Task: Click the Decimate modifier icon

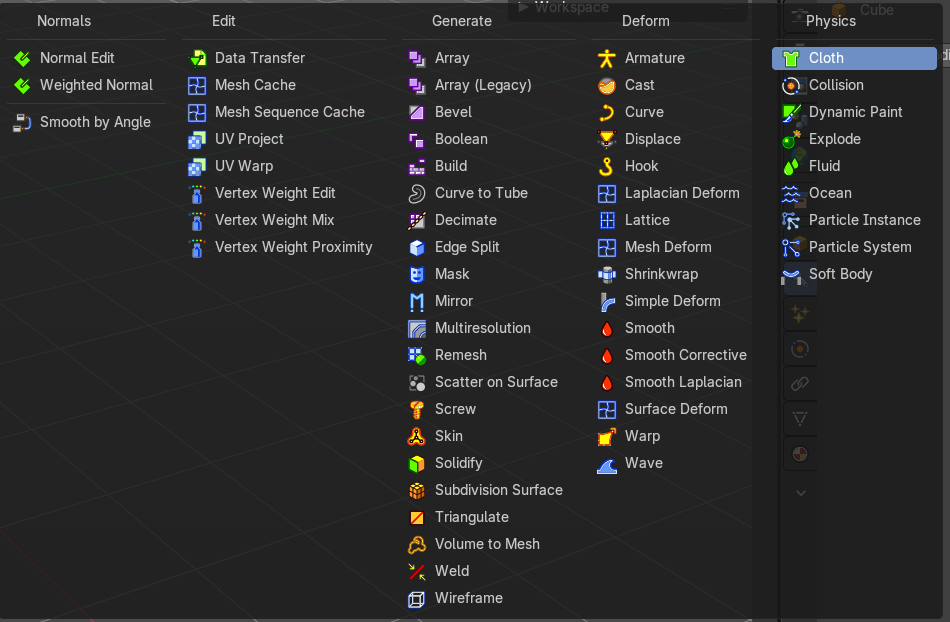Action: tap(417, 220)
